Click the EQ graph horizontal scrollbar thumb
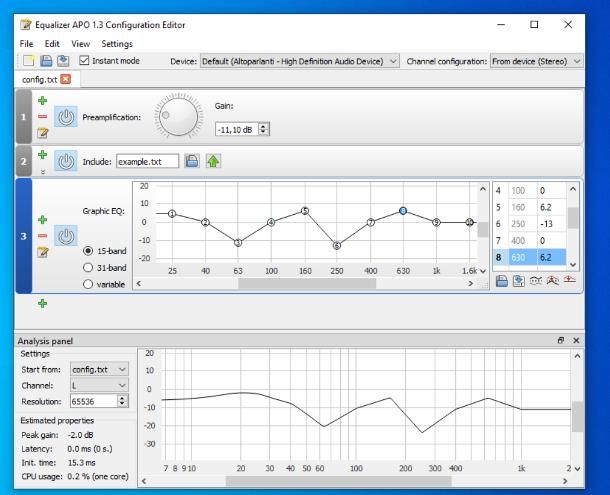This screenshot has width=610, height=495. [307, 283]
